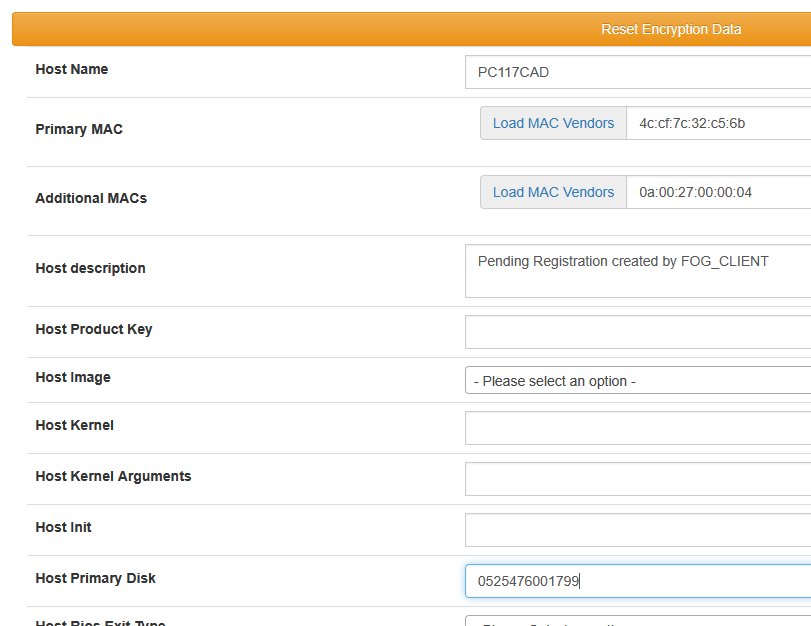The height and width of the screenshot is (626, 811).
Task: Click the Additional MACs address field
Action: point(718,192)
